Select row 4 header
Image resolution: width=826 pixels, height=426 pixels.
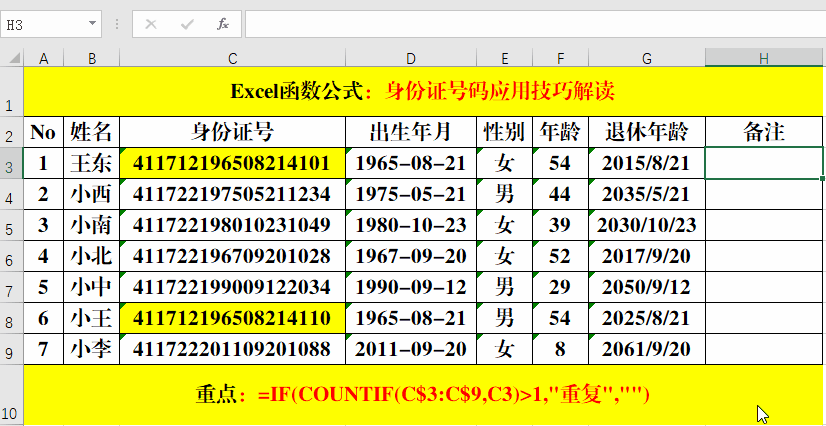[x=12, y=194]
